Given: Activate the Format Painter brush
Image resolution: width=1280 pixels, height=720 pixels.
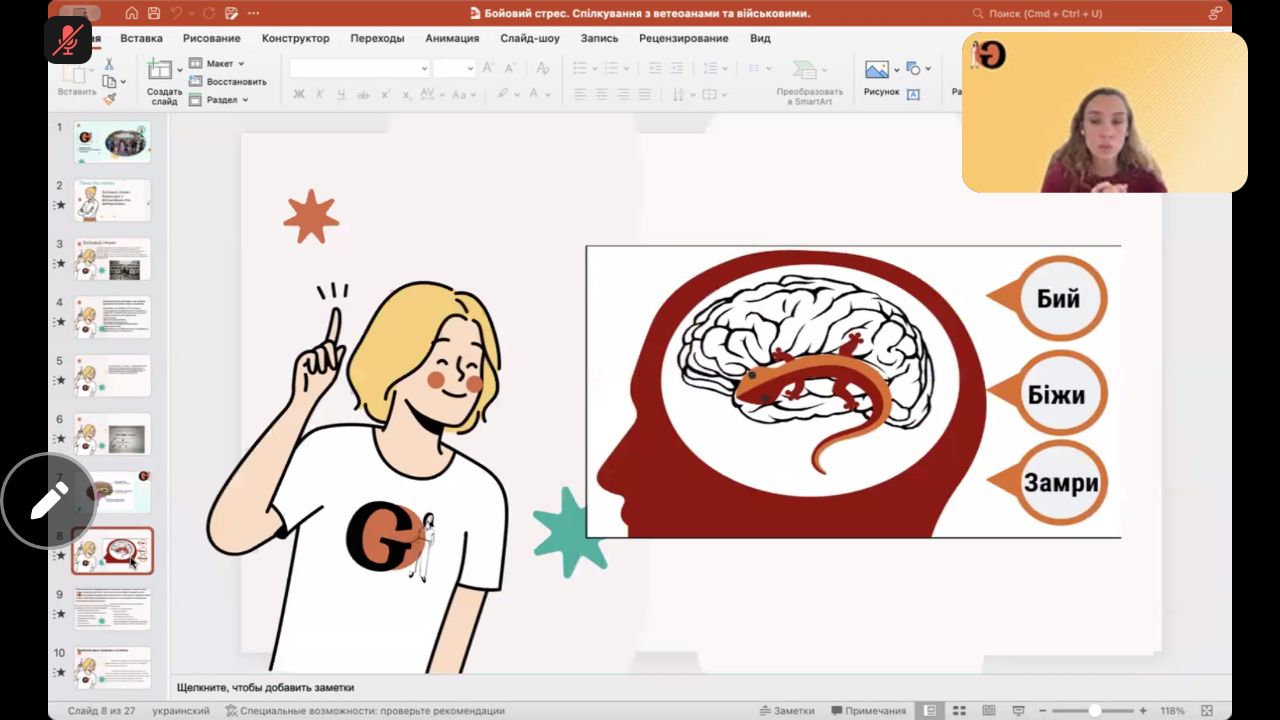Looking at the screenshot, I should tap(110, 98).
